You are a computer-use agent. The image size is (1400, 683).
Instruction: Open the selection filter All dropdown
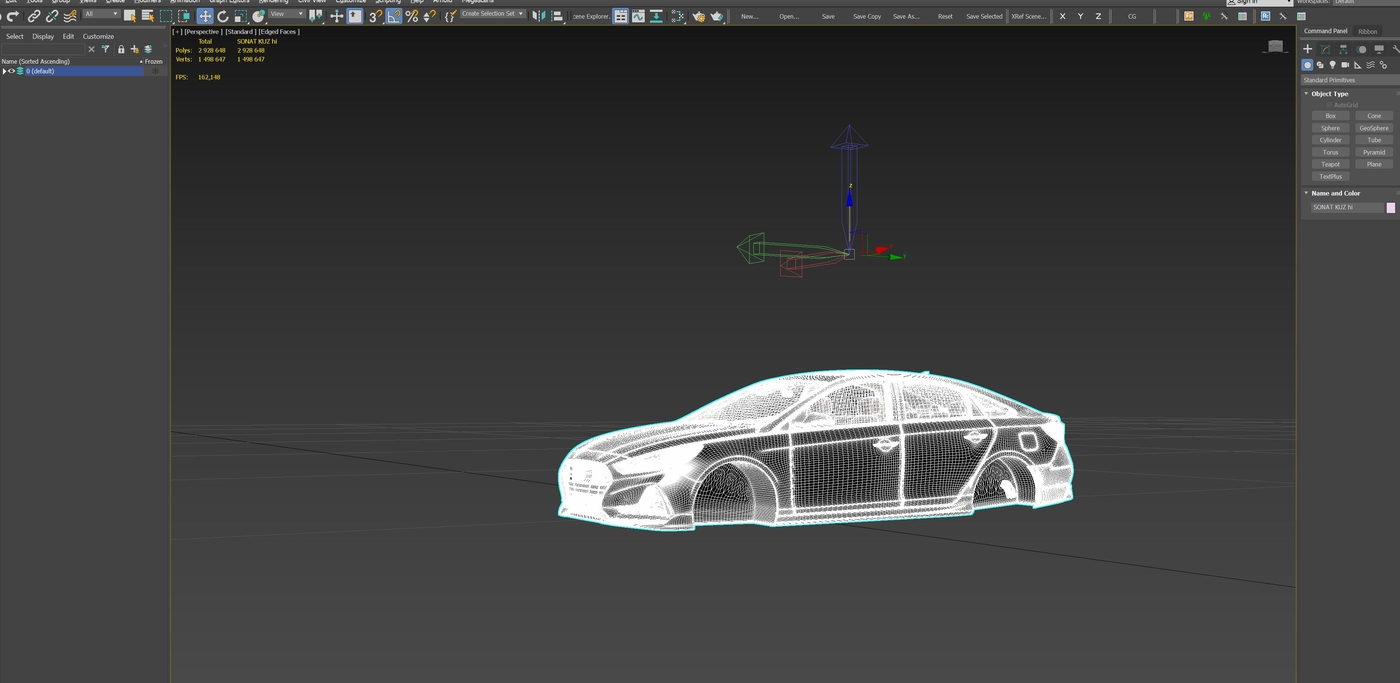pos(102,14)
